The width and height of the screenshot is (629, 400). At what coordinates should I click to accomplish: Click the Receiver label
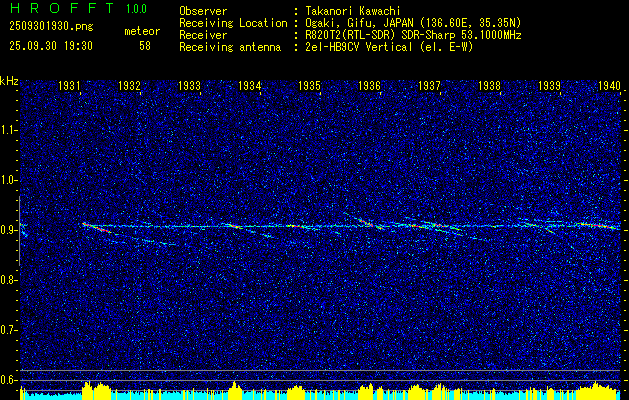(x=203, y=35)
